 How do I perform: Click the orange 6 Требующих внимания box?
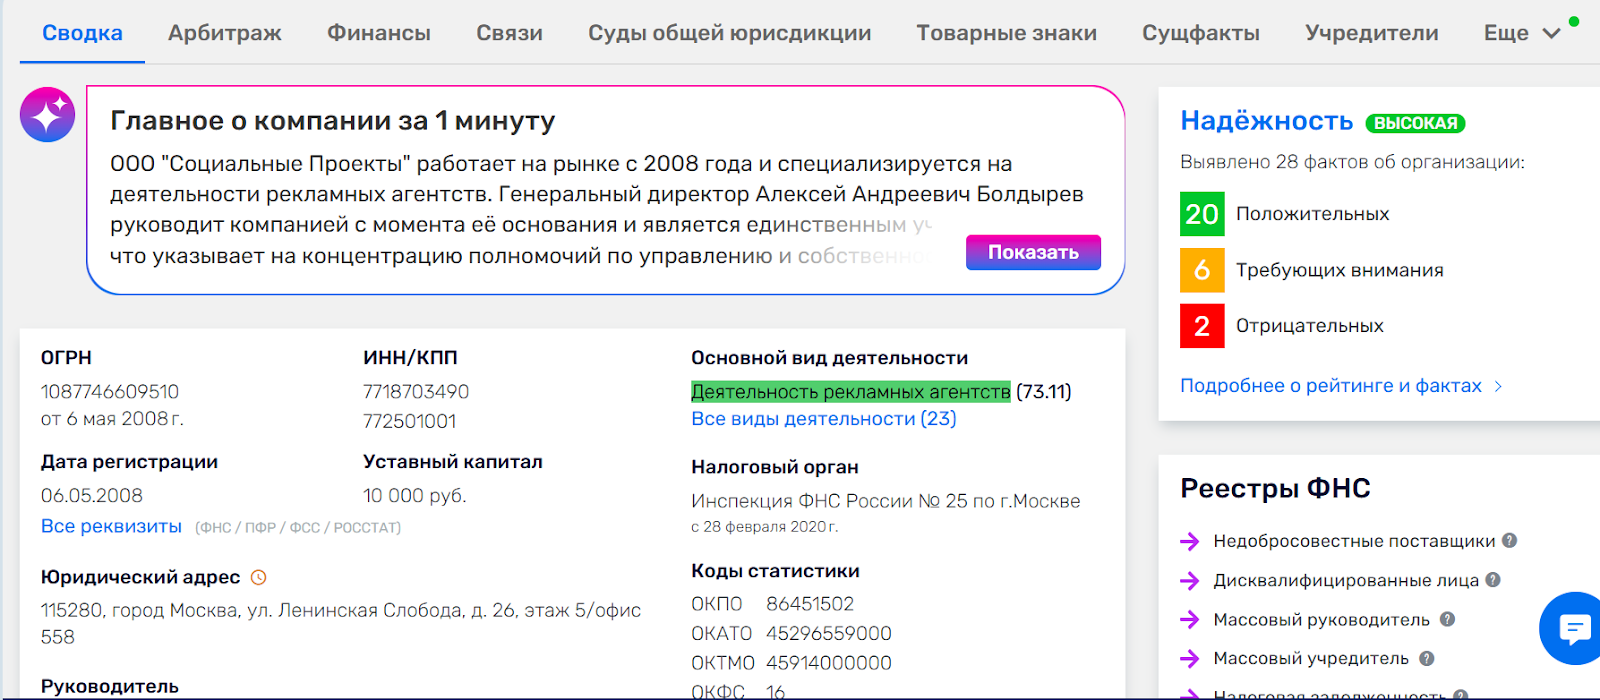pos(1202,270)
